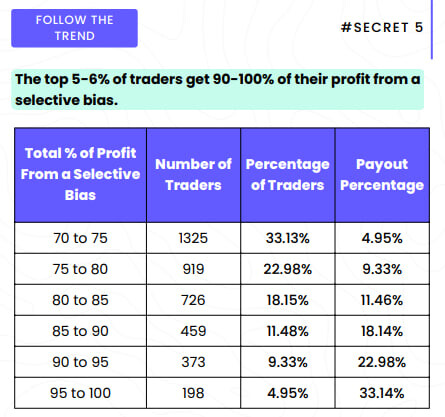Select the 70 to 75 row cell
This screenshot has width=445, height=417.
80,238
